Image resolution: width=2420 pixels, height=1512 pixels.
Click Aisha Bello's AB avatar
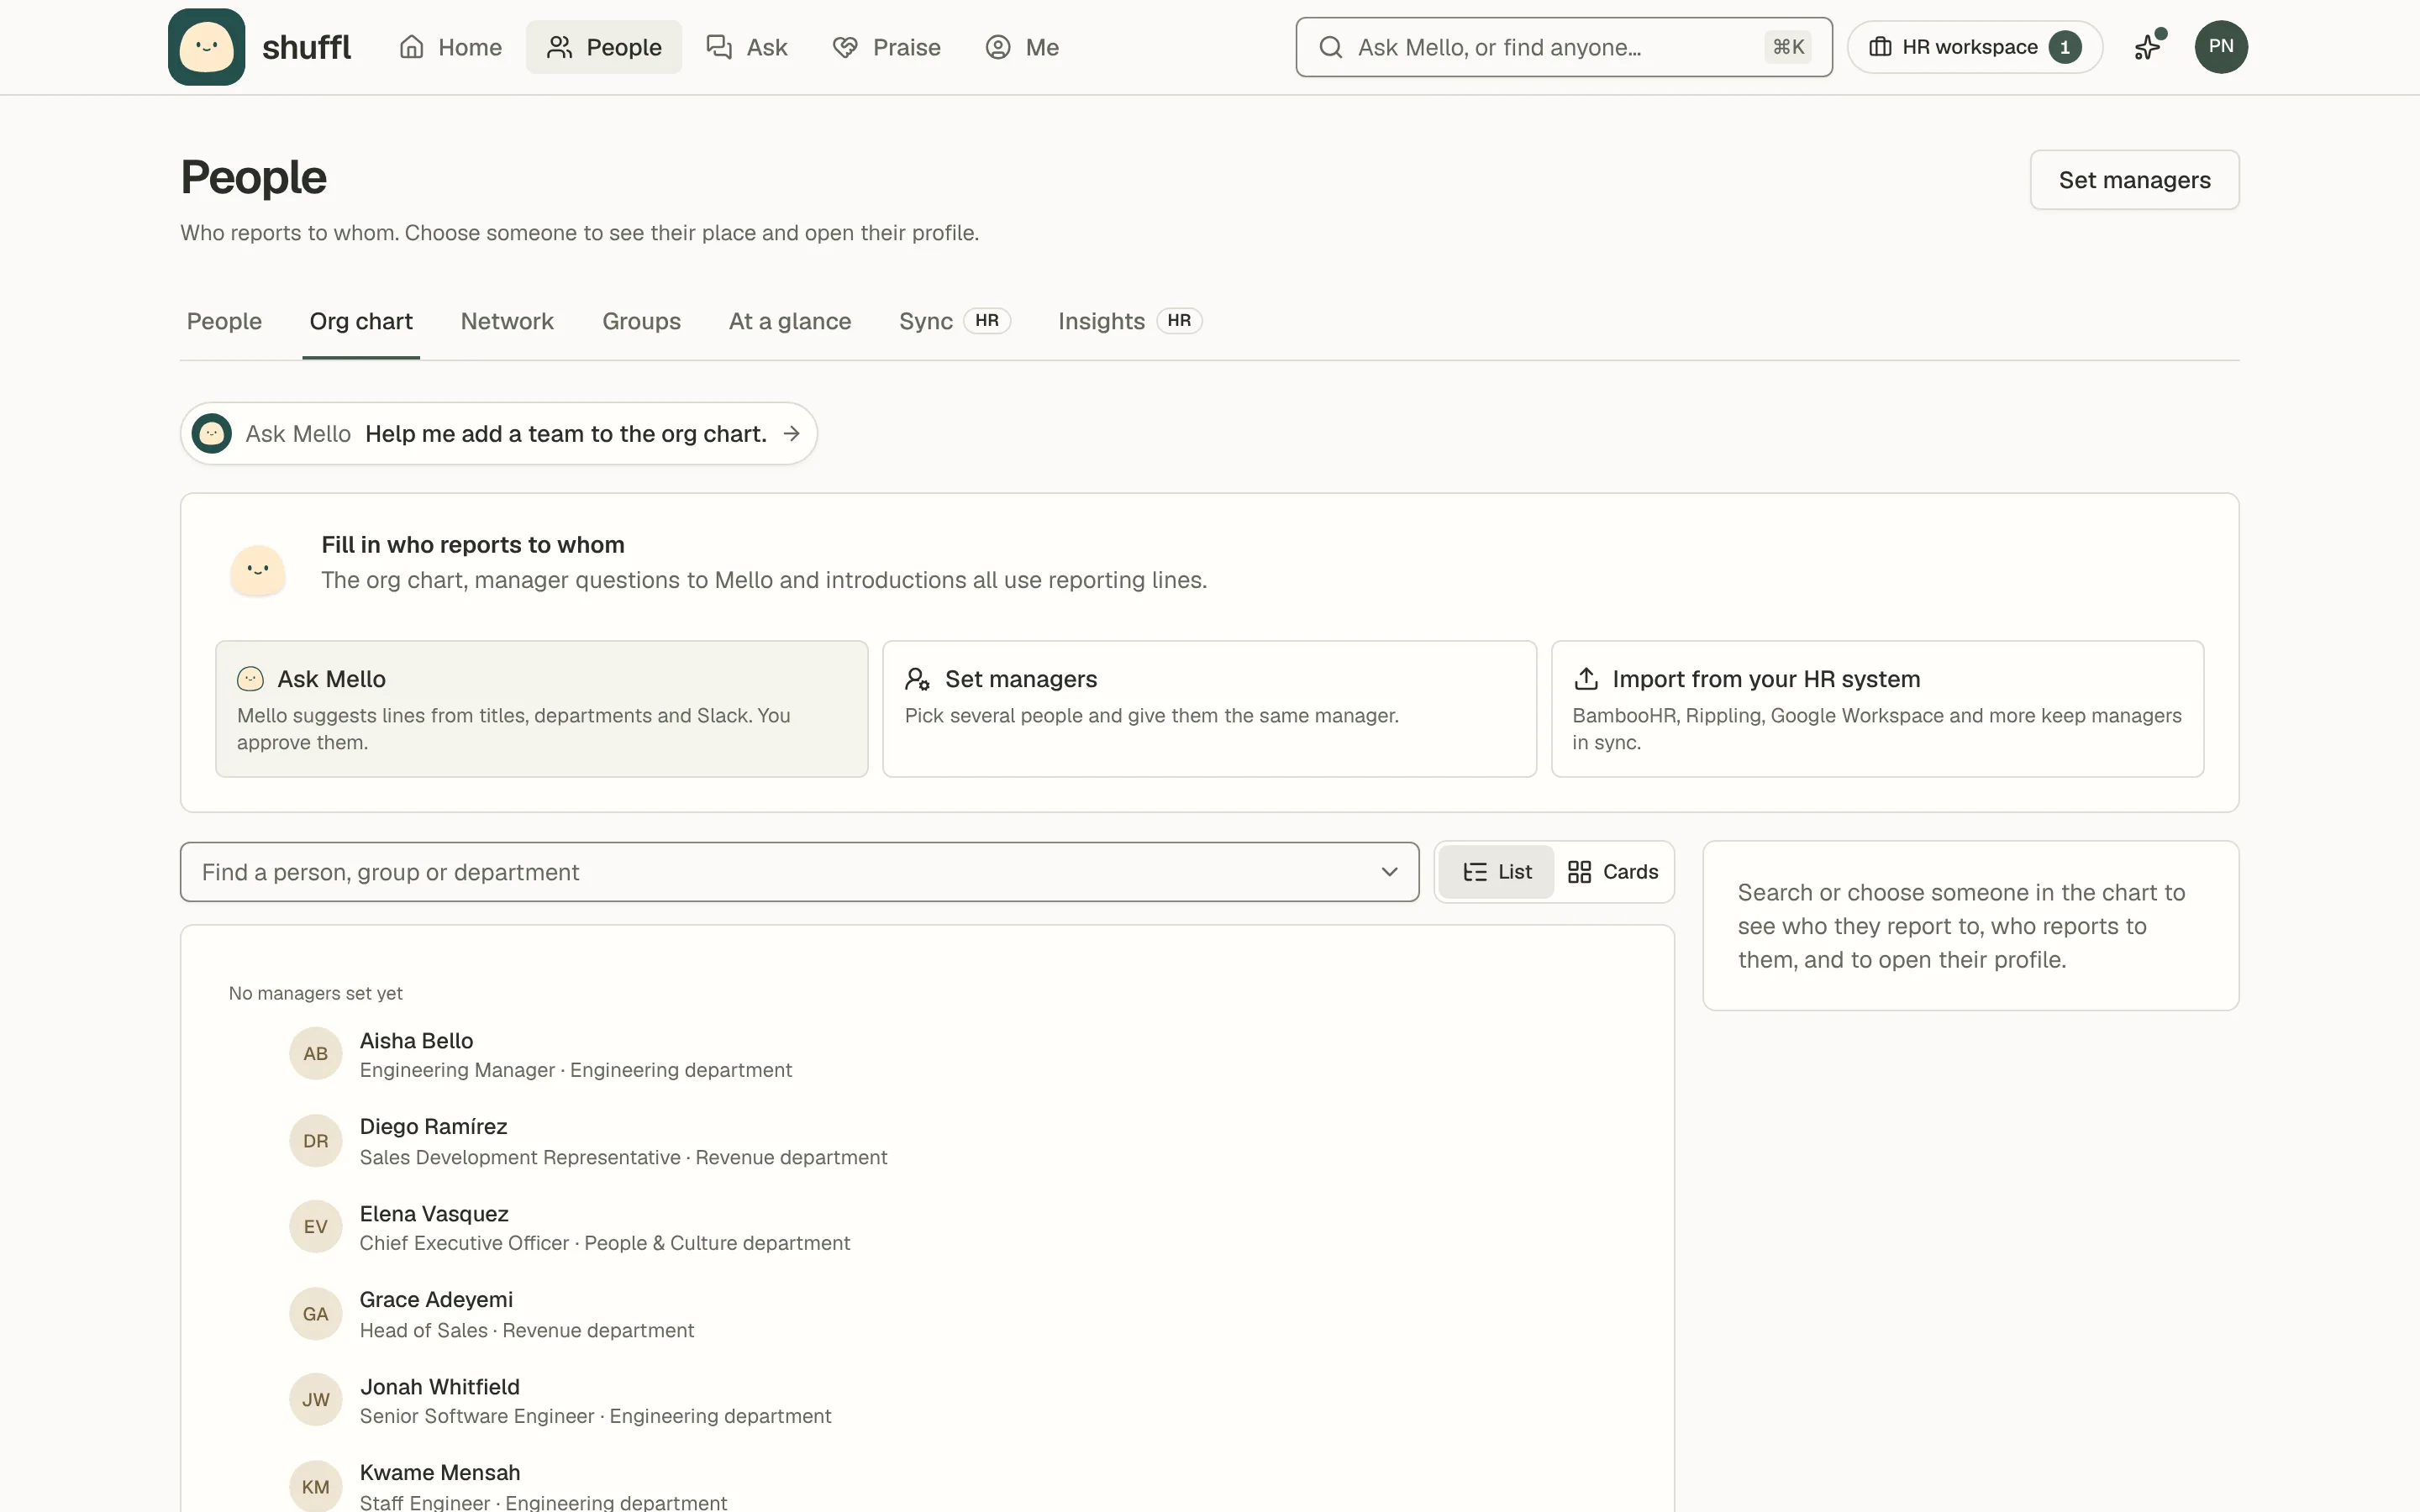pos(316,1054)
